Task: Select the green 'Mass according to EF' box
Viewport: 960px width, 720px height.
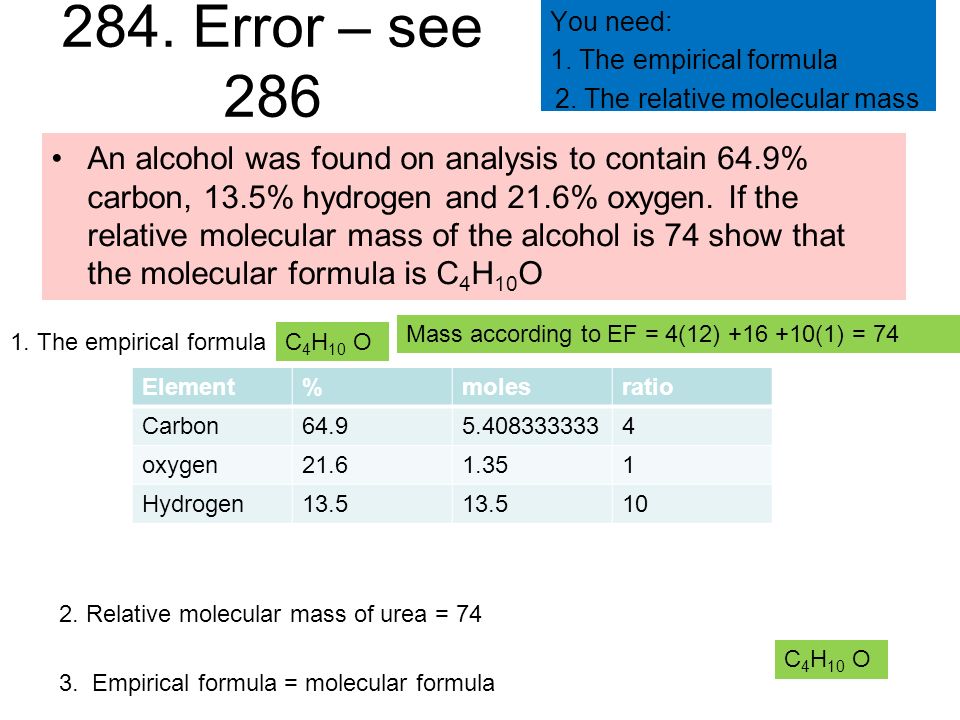Action: [x=678, y=334]
